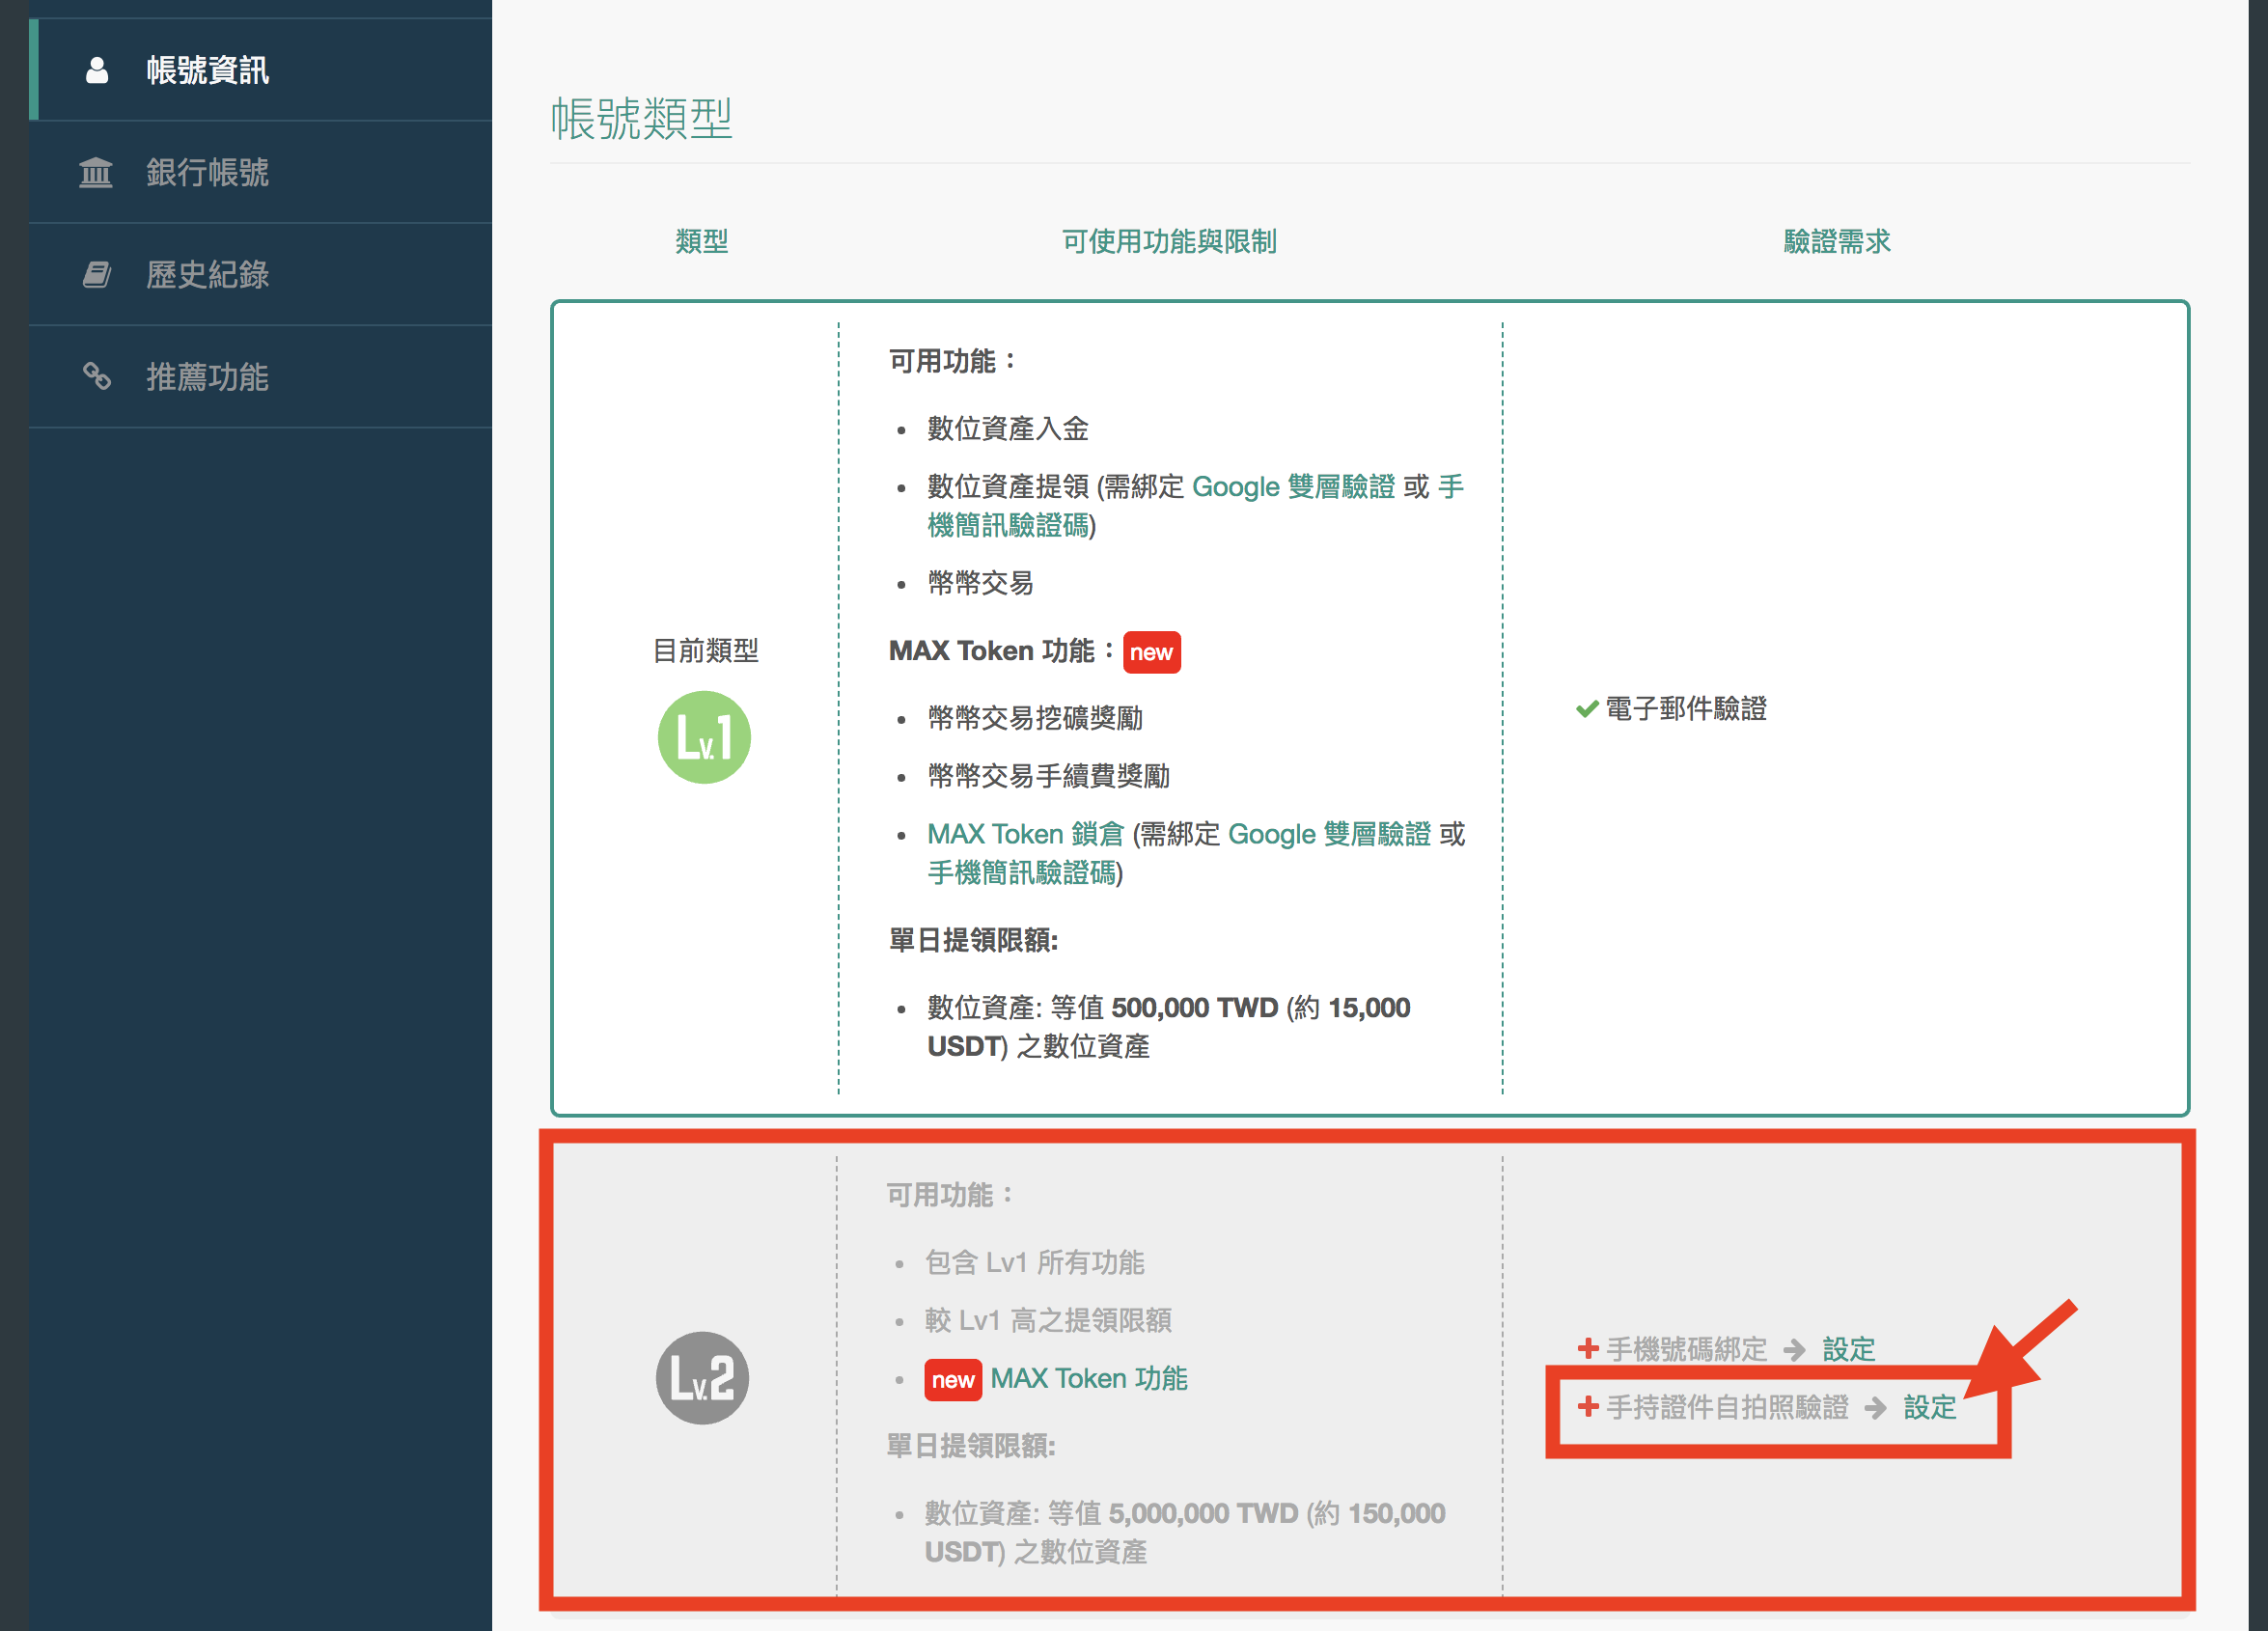Open the 歷史紀錄 sidebar menu item
The height and width of the screenshot is (1631, 2268).
[x=207, y=274]
